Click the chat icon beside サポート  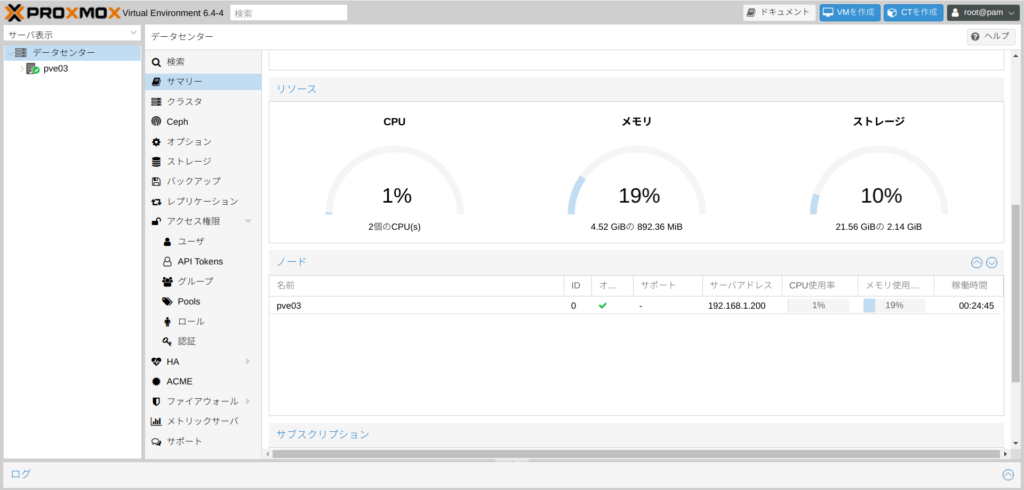156,442
